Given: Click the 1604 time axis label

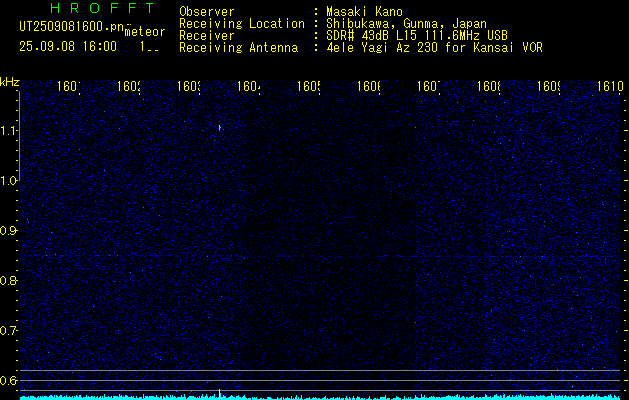Looking at the screenshot, I should point(249,86).
